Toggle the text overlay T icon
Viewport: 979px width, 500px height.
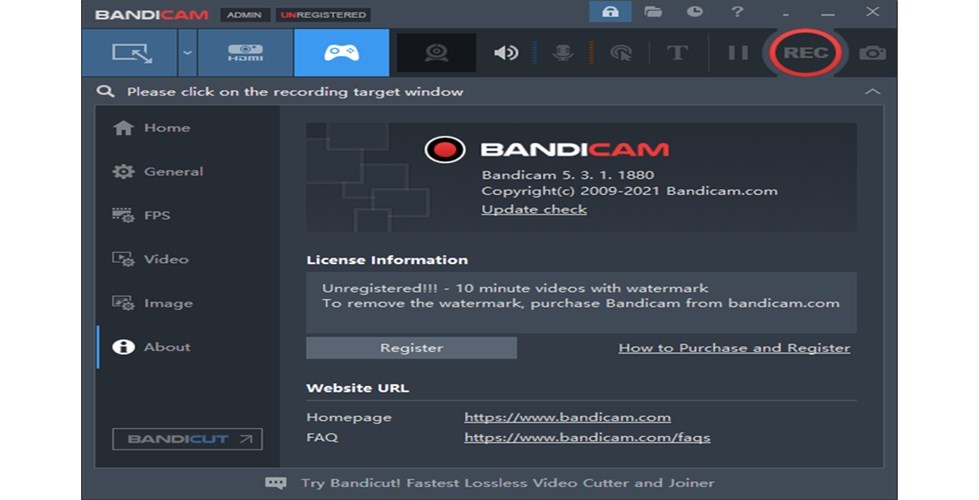point(677,53)
